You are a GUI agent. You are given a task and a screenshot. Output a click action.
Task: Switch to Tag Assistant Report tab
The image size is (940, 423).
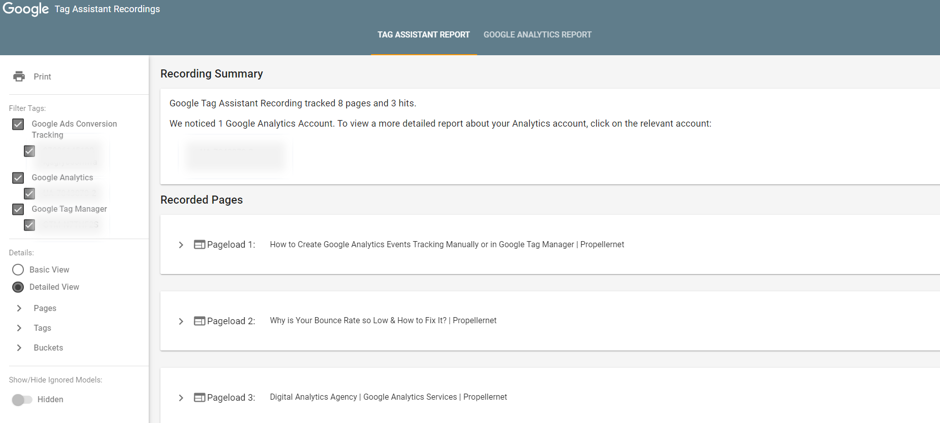(423, 35)
